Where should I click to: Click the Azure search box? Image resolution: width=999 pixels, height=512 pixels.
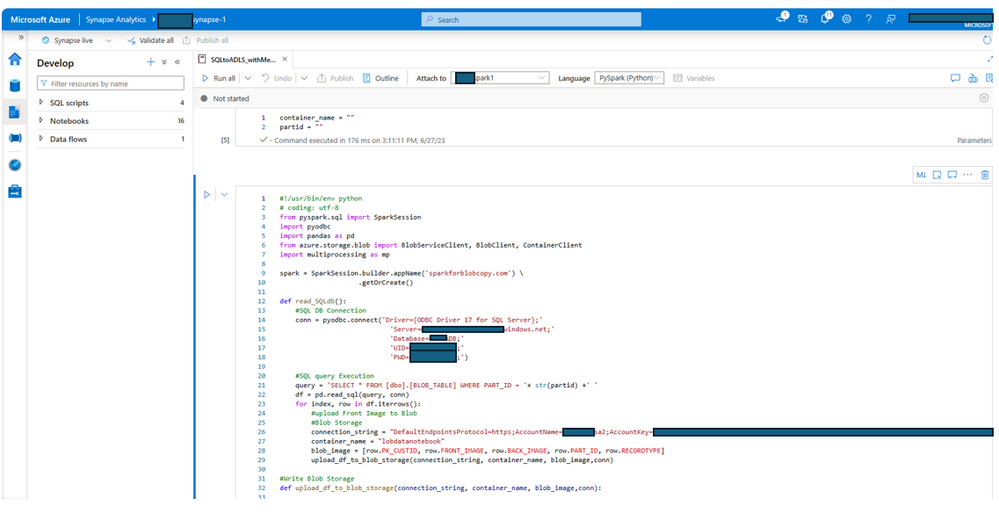click(x=531, y=20)
